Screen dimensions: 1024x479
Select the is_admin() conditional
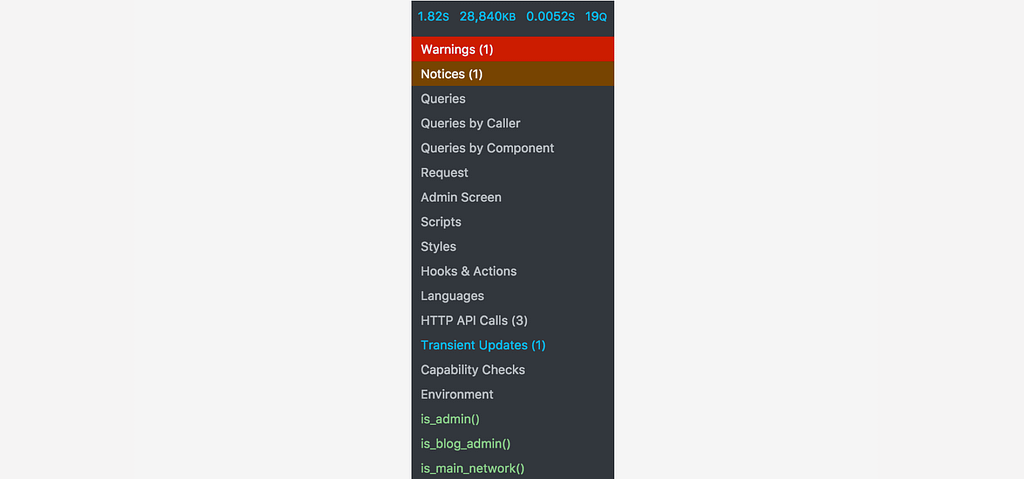click(513, 420)
